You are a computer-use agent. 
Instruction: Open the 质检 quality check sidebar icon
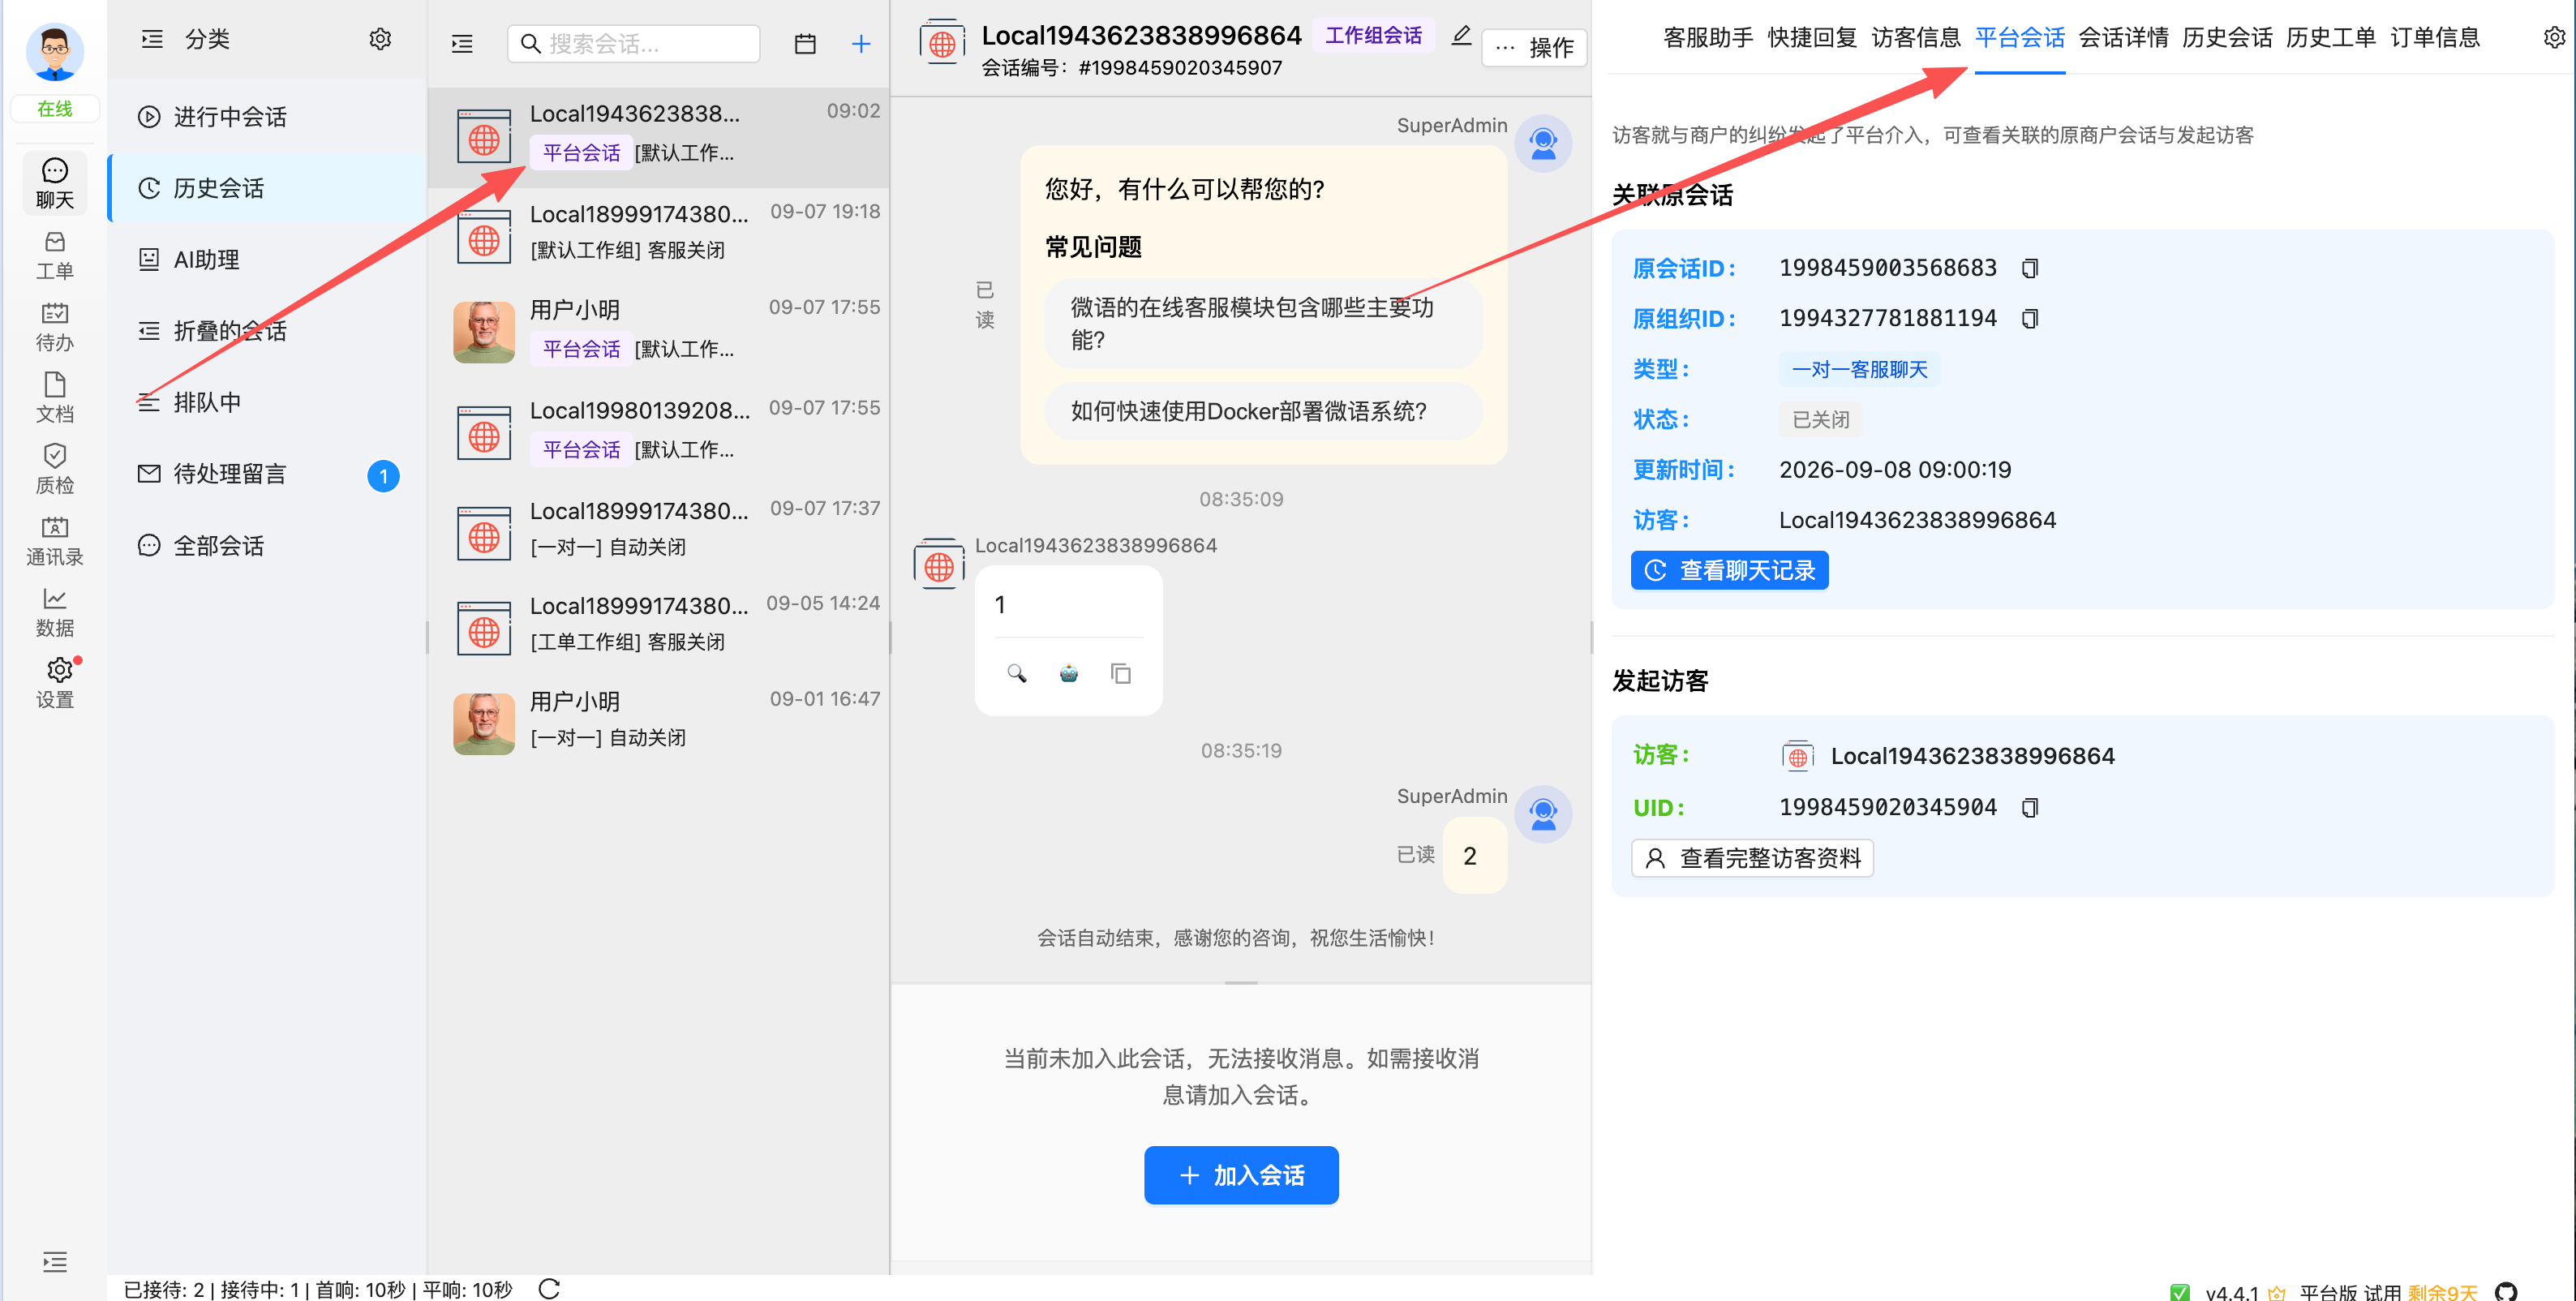pyautogui.click(x=54, y=469)
